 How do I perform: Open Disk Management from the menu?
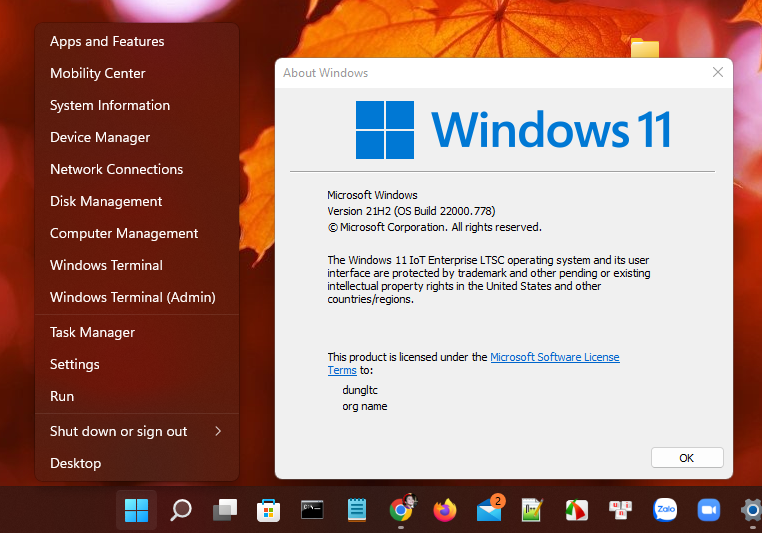pyautogui.click(x=137, y=202)
